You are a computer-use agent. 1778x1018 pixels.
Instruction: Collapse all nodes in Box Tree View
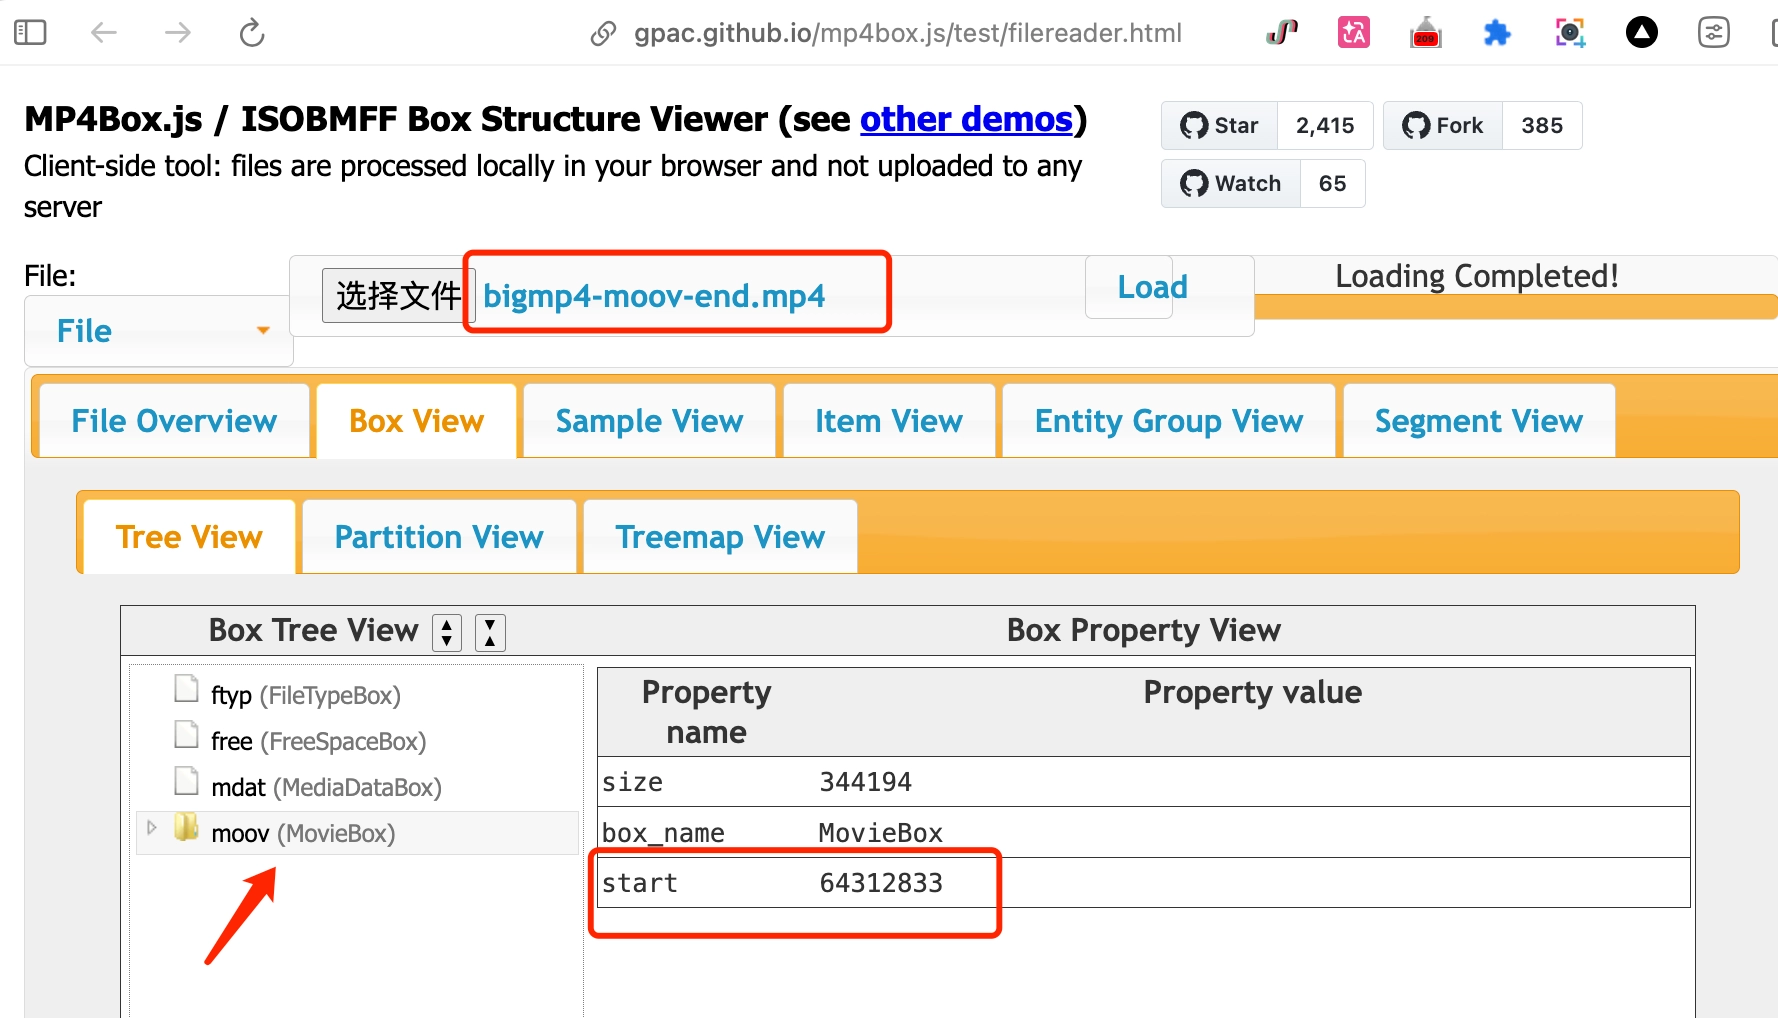point(490,633)
